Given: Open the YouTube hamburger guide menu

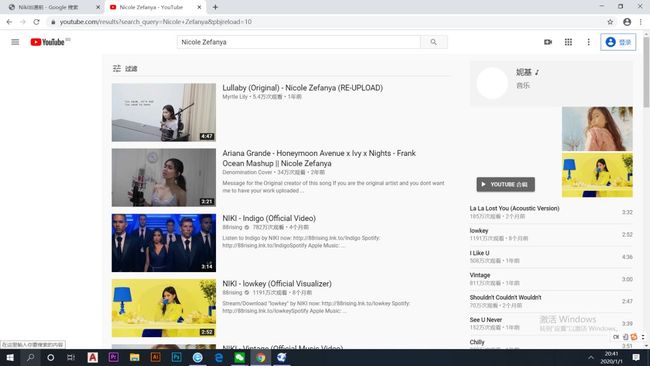Looking at the screenshot, I should (15, 42).
